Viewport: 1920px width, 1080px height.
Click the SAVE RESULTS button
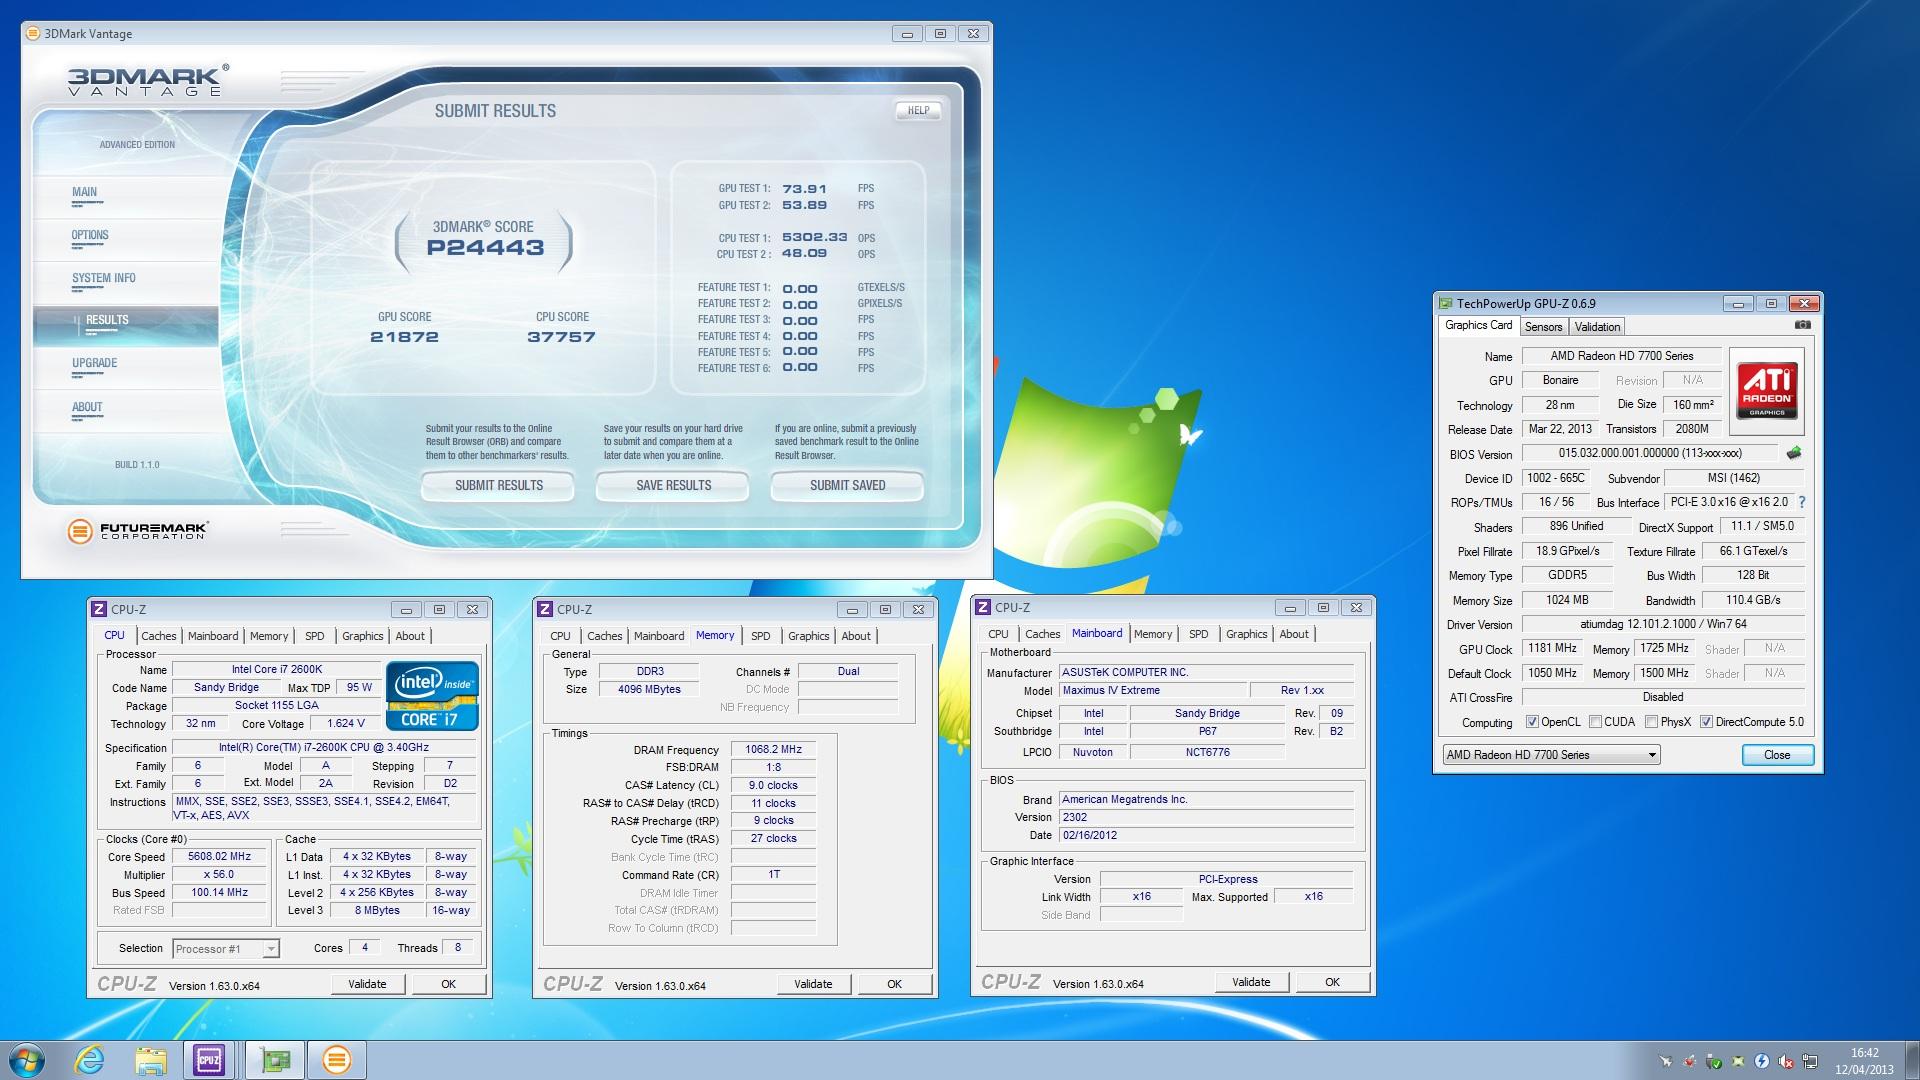[673, 486]
